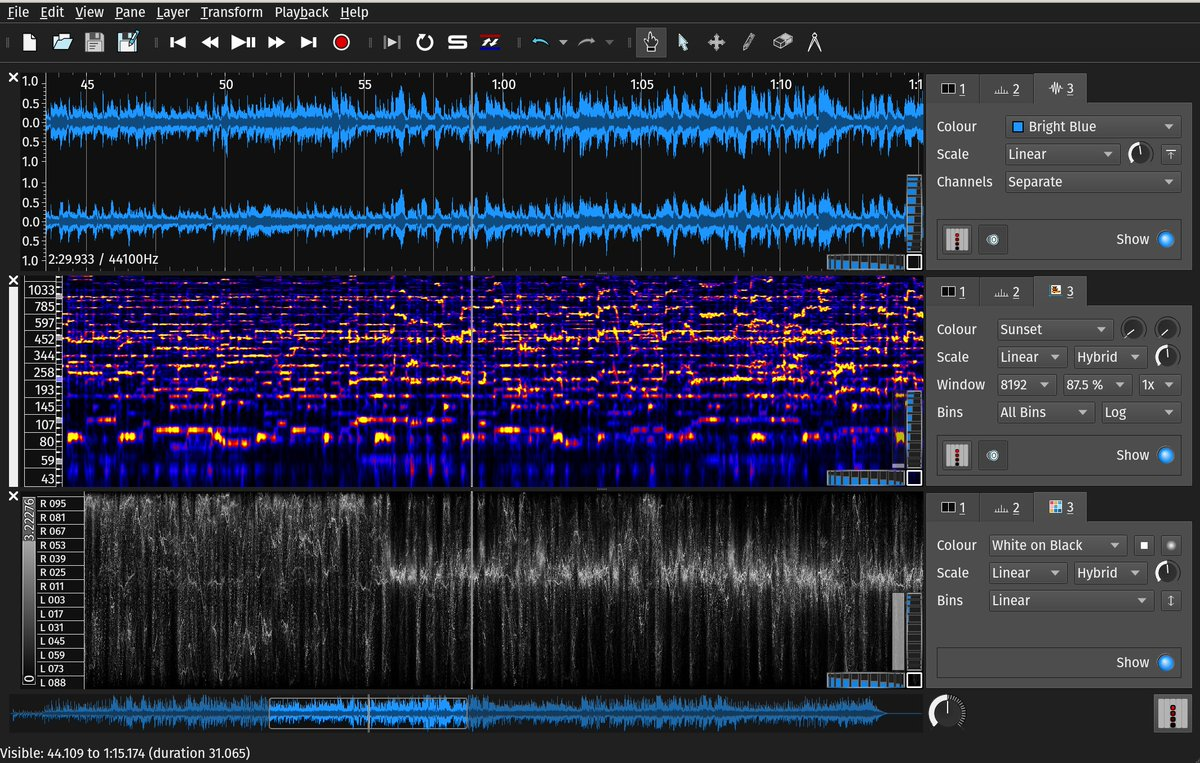Choose the Erase tool
Image resolution: width=1200 pixels, height=763 pixels.
(782, 42)
